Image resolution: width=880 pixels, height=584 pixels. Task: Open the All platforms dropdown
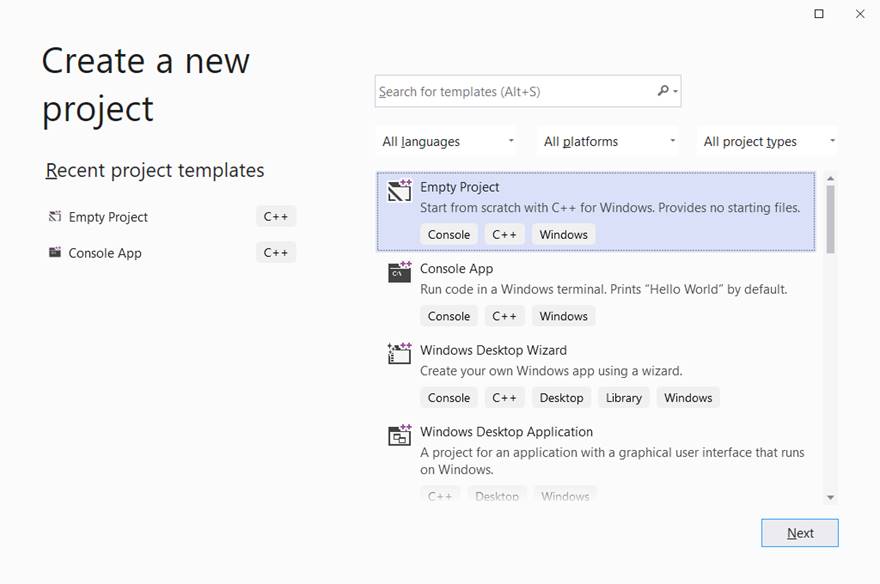[610, 142]
